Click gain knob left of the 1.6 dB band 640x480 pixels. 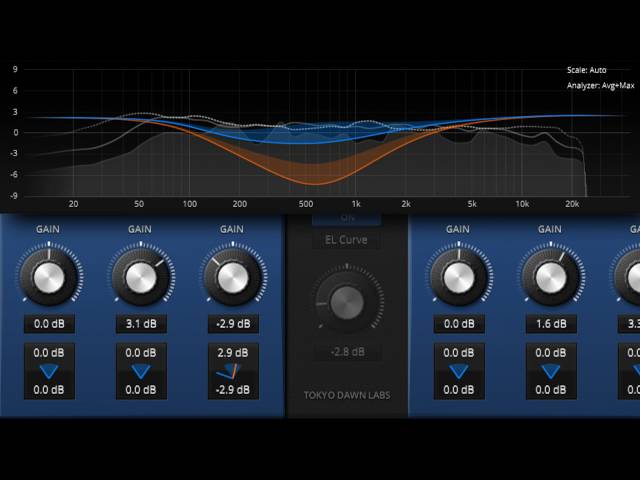point(459,278)
